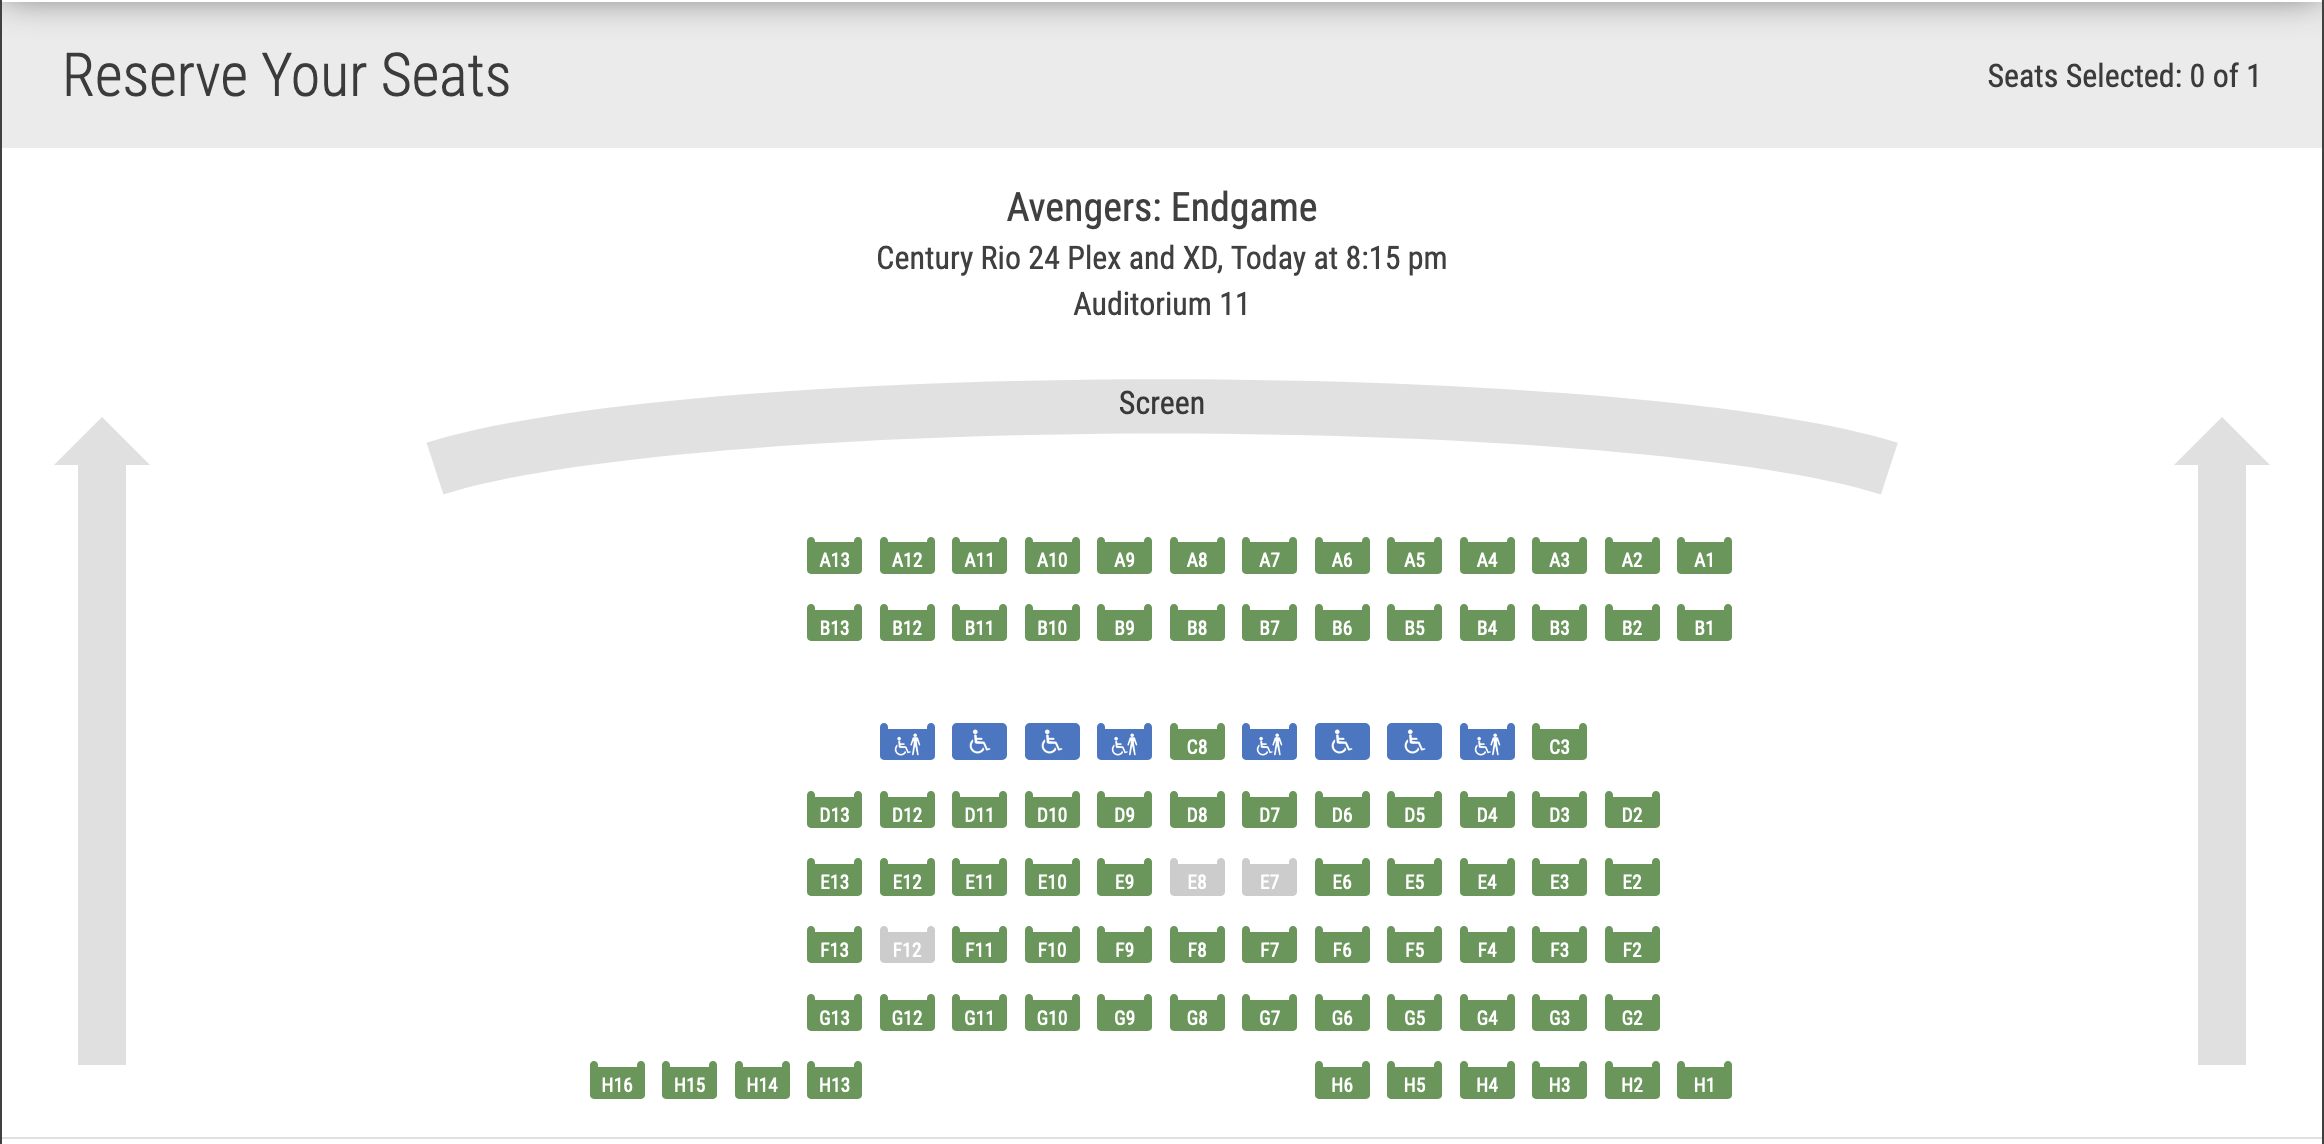This screenshot has height=1144, width=2324.
Task: Select seat F13
Action: point(834,946)
